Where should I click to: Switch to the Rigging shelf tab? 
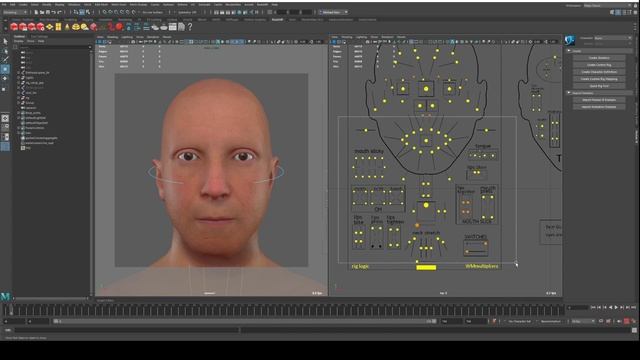click(88, 19)
